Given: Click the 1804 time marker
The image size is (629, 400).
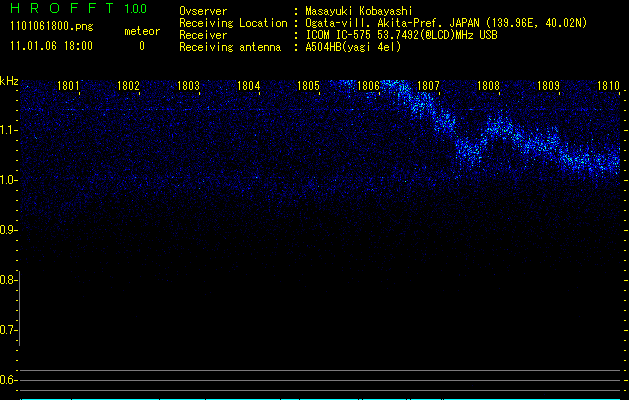Looking at the screenshot, I should point(248,86).
